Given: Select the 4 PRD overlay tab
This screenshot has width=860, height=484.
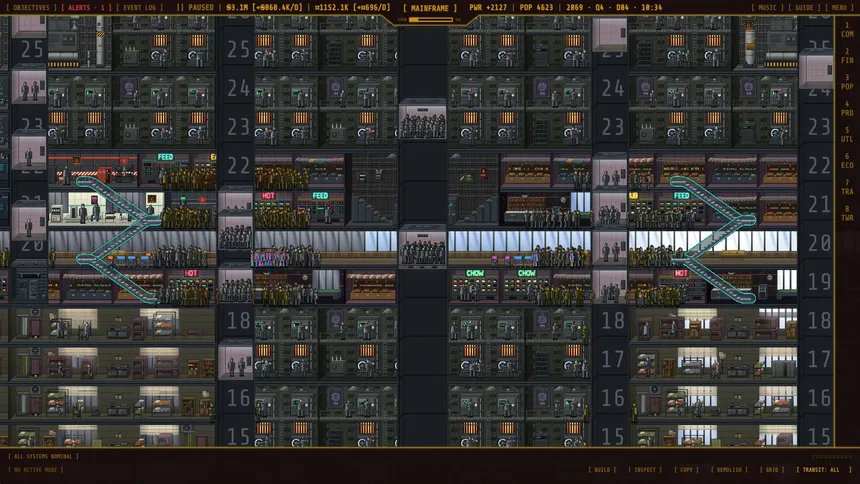Looking at the screenshot, I should 847,109.
